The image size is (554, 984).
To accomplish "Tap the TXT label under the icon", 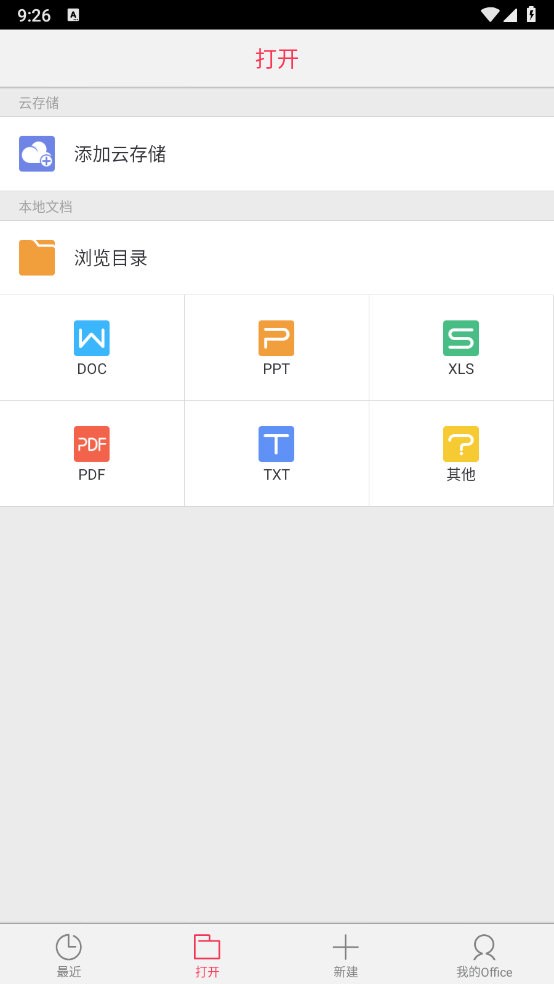I will point(276,475).
